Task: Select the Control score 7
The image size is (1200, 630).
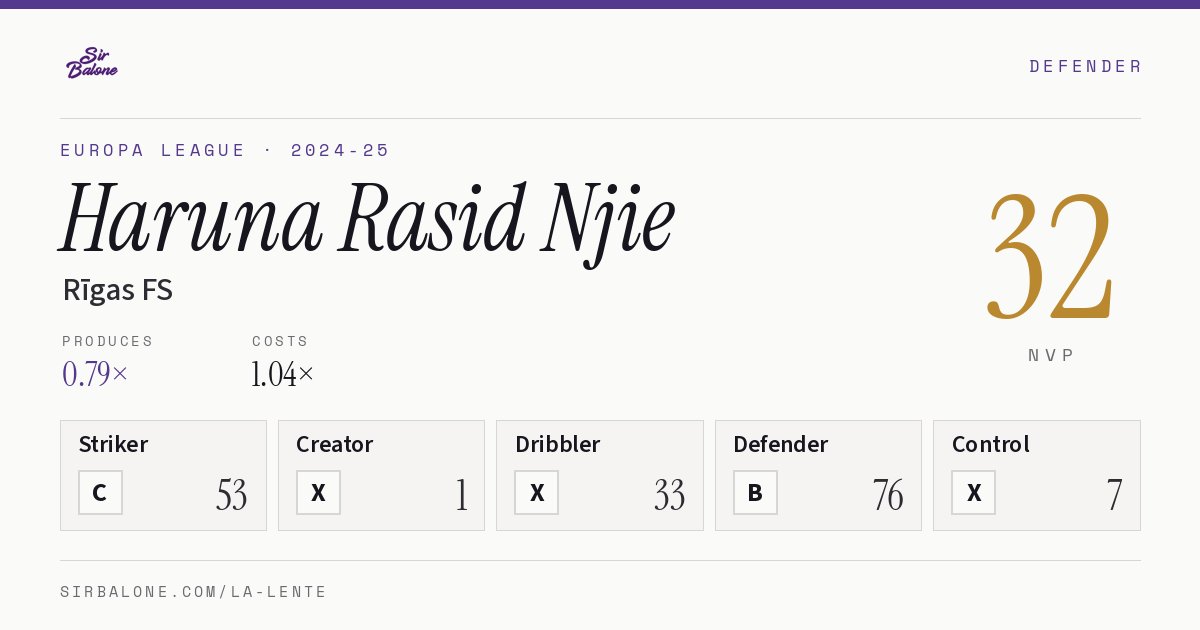Action: [x=1114, y=495]
